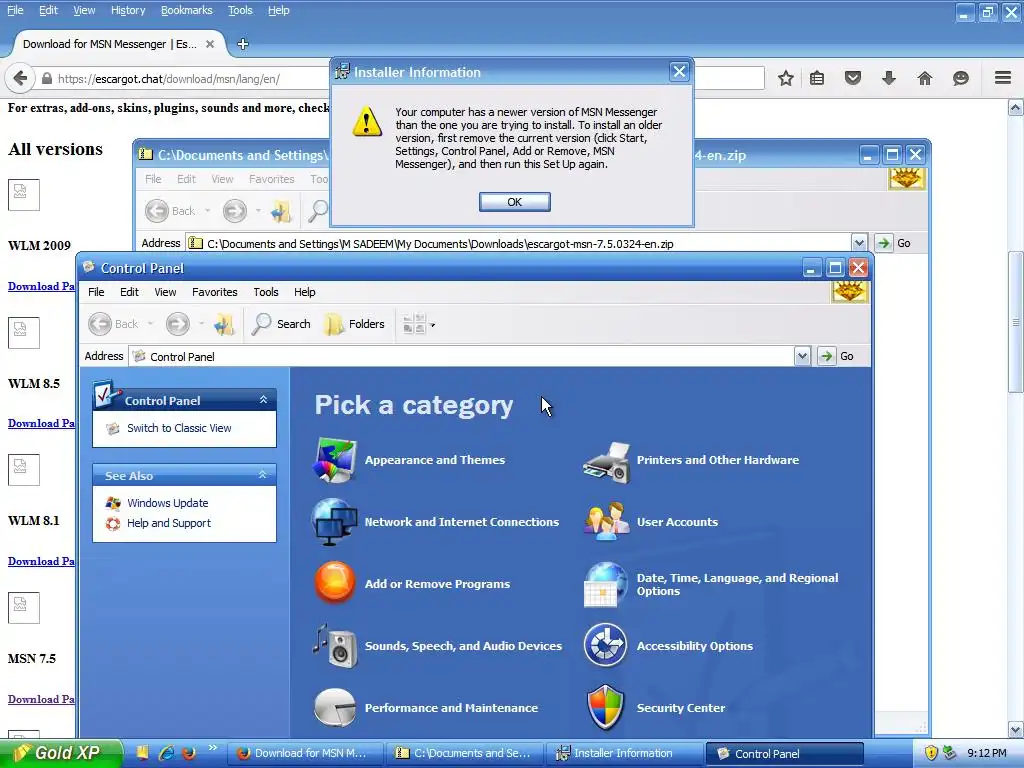The height and width of the screenshot is (768, 1024).
Task: Click the chat smiley icon in Firefox toolbar
Action: (x=961, y=78)
